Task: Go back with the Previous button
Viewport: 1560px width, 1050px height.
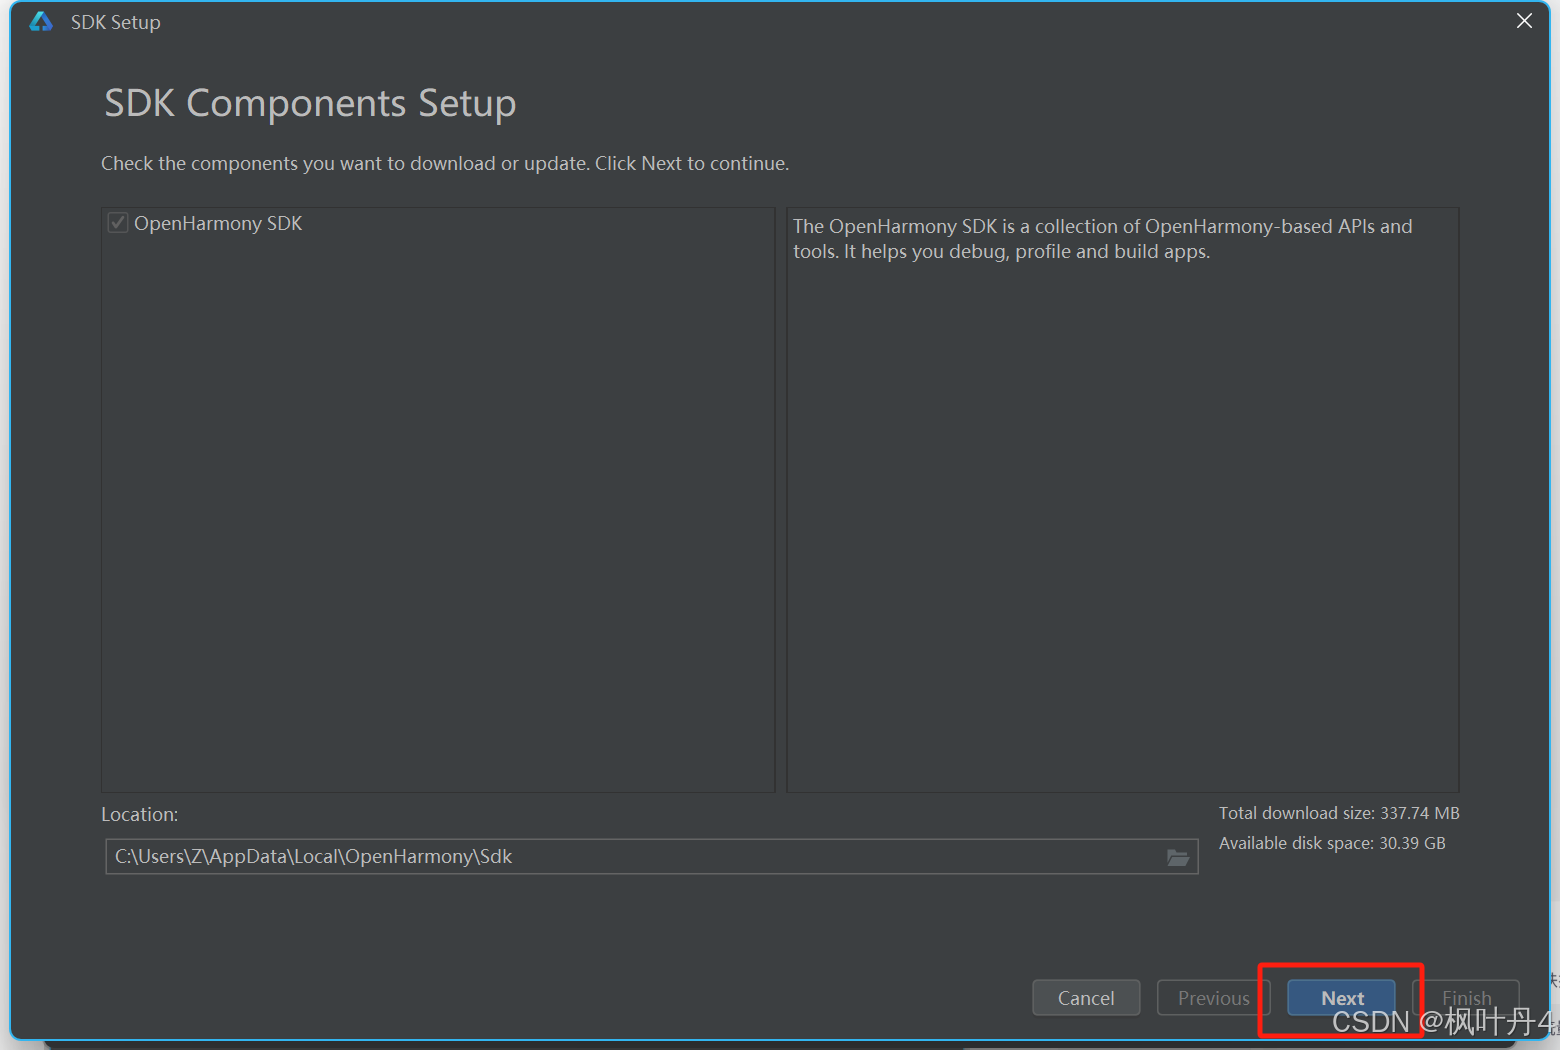Action: point(1213,998)
